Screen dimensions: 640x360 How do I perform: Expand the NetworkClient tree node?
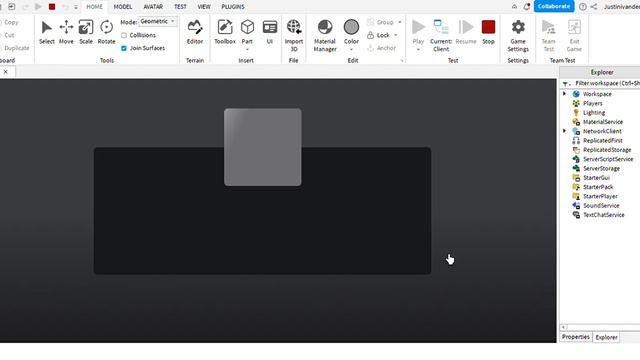pos(565,131)
